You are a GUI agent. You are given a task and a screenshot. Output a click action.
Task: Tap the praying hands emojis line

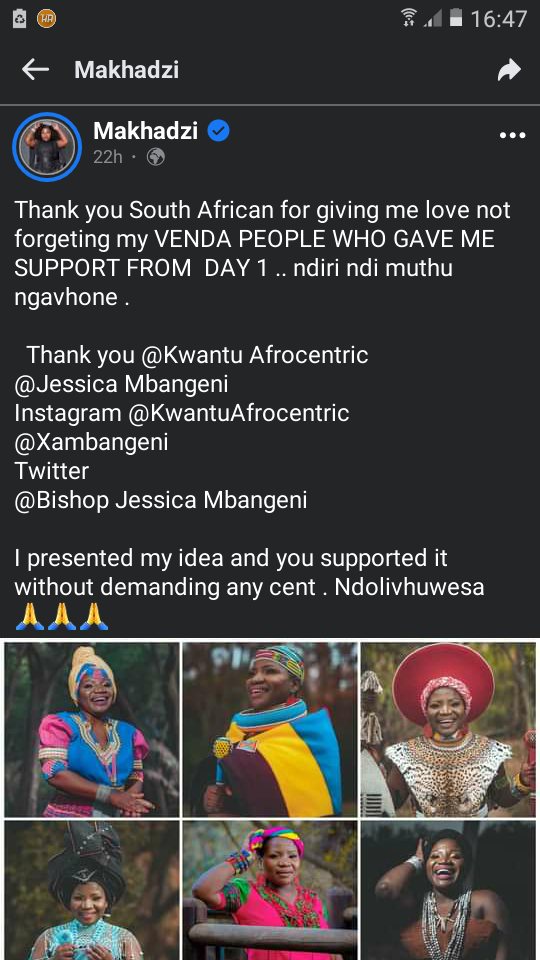click(61, 617)
